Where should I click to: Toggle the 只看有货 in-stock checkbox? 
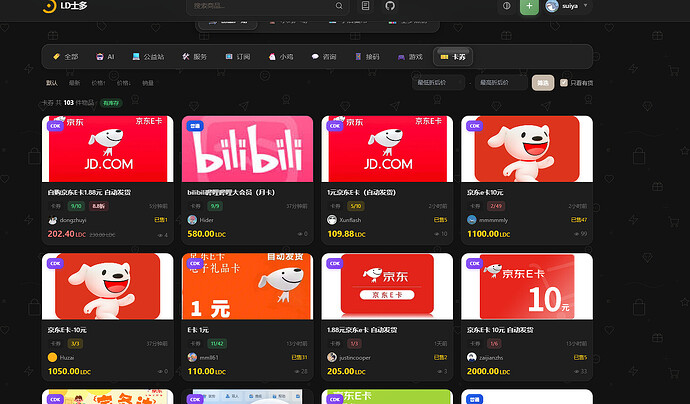[x=564, y=83]
